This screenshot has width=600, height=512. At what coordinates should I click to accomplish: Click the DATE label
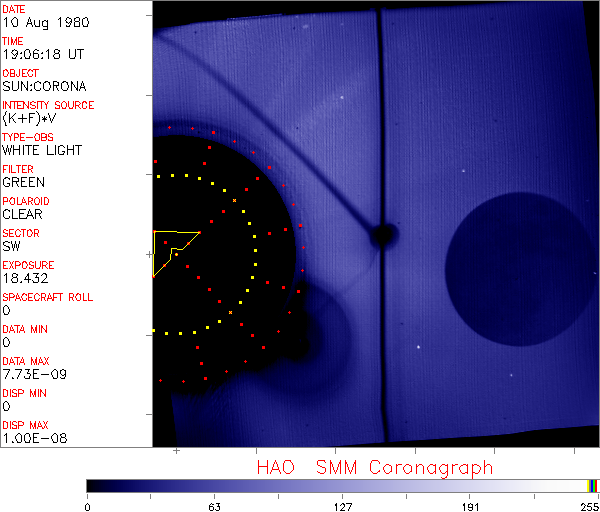(14, 9)
